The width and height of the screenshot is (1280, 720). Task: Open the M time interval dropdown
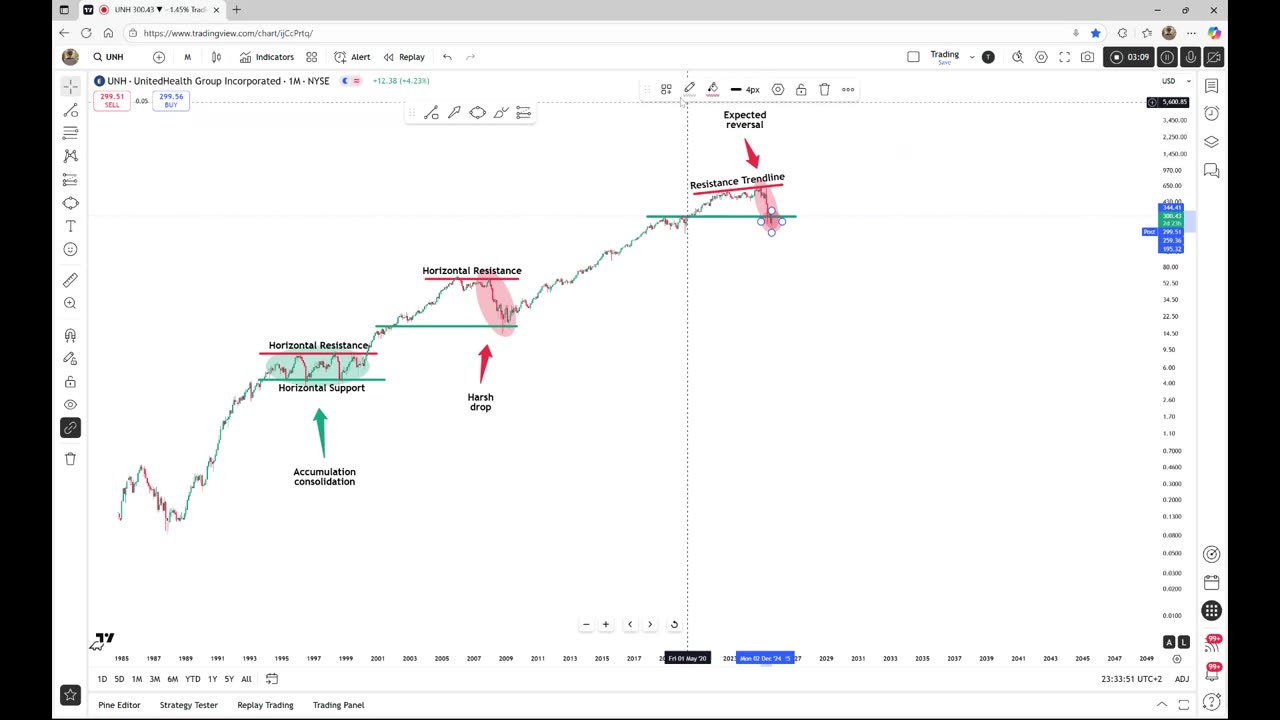click(187, 57)
